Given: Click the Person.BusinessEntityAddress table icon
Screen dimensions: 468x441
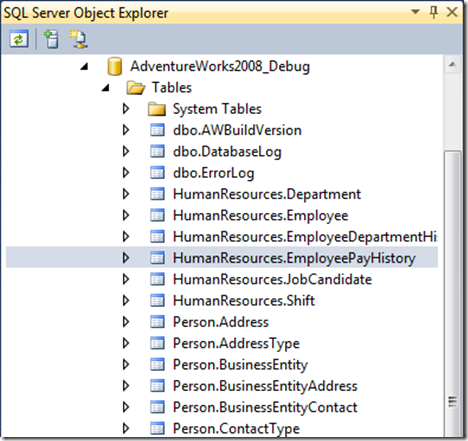Looking at the screenshot, I should 157,386.
